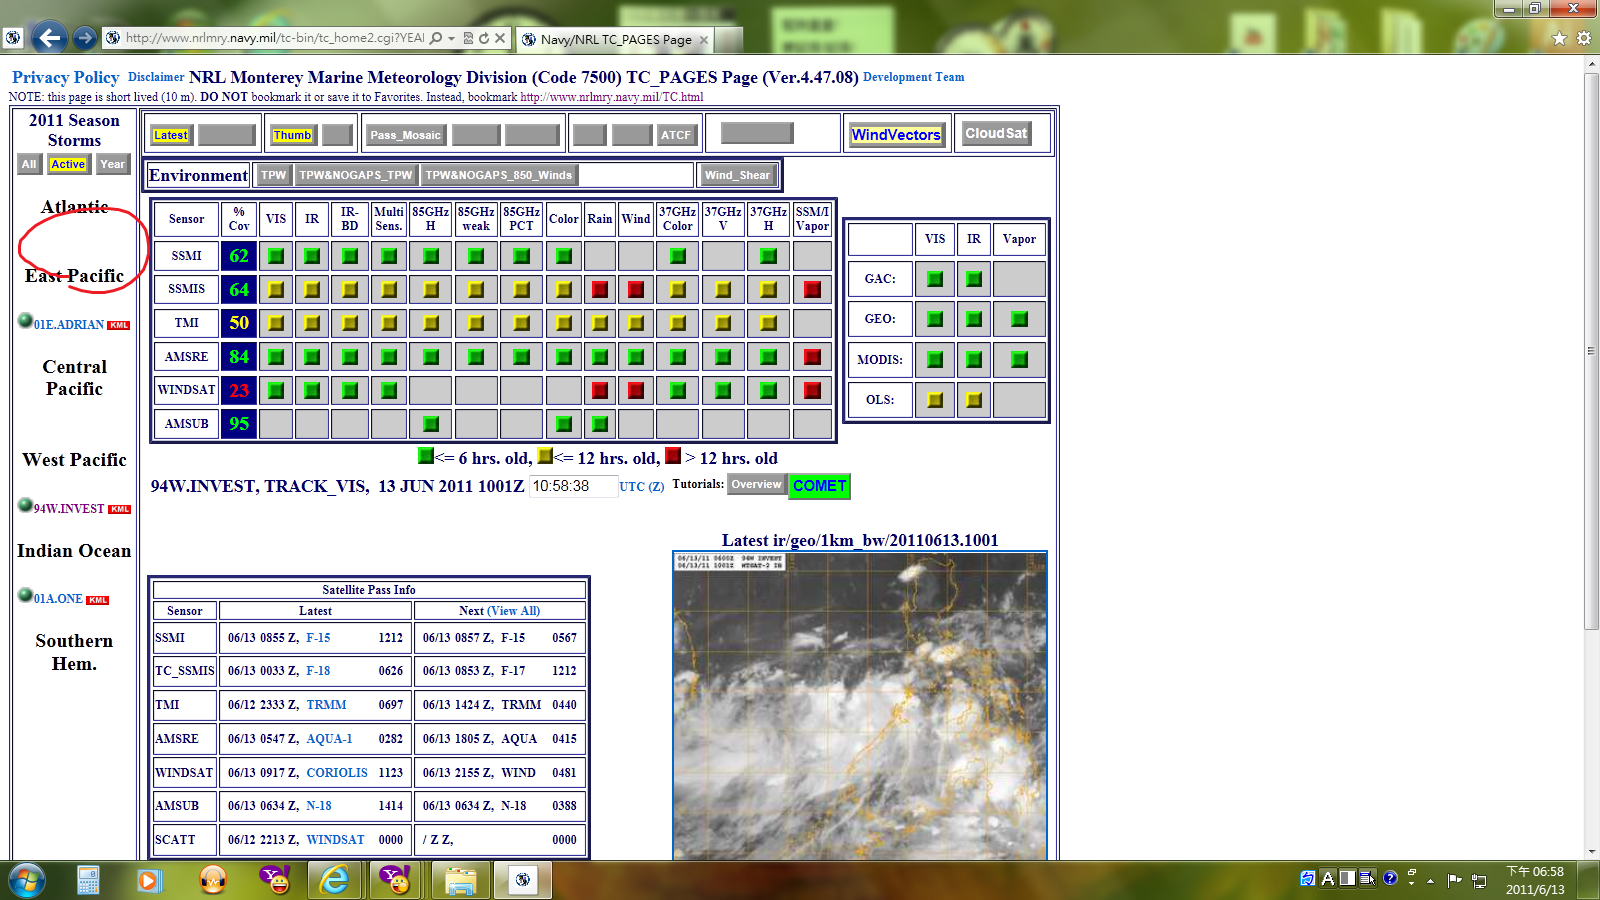1600x900 pixels.
Task: Click the KML icon beside 01E.ADRIAN
Action: point(119,325)
